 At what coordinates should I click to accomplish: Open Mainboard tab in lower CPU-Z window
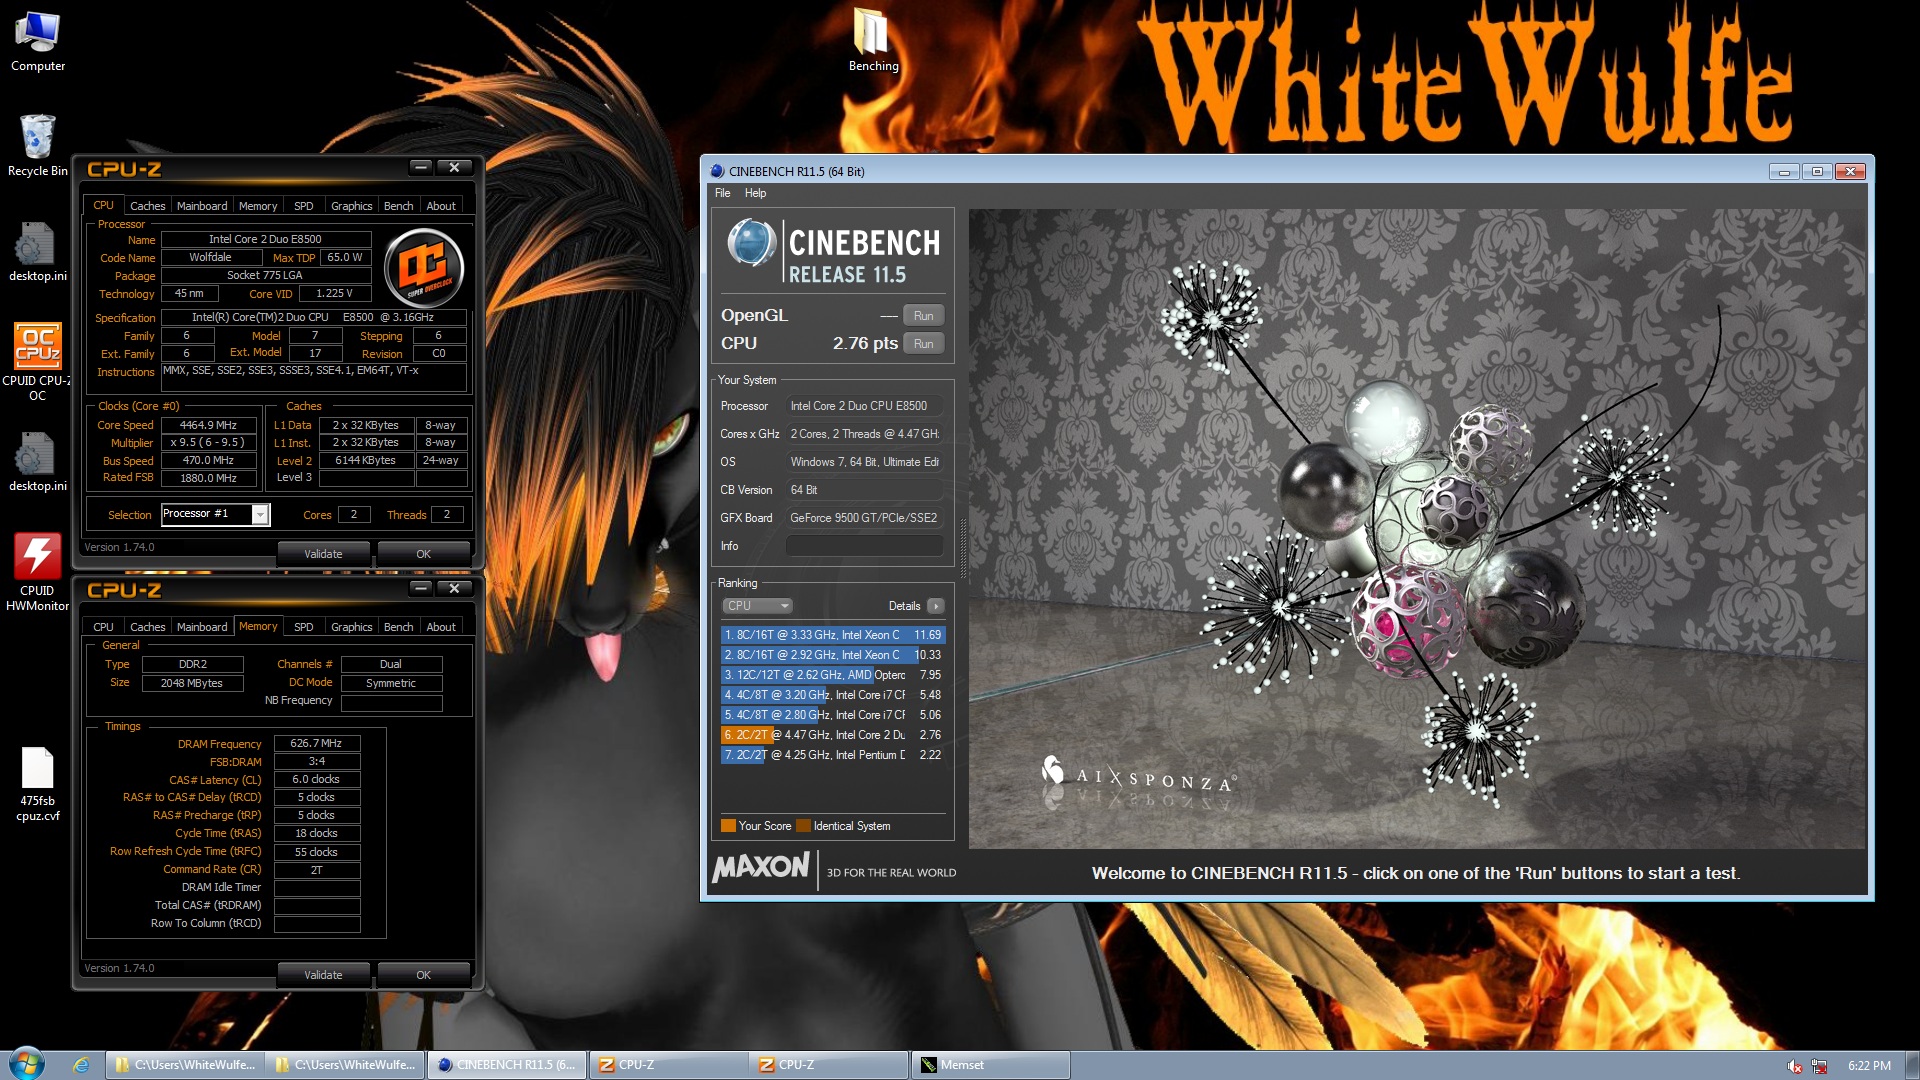coord(202,627)
